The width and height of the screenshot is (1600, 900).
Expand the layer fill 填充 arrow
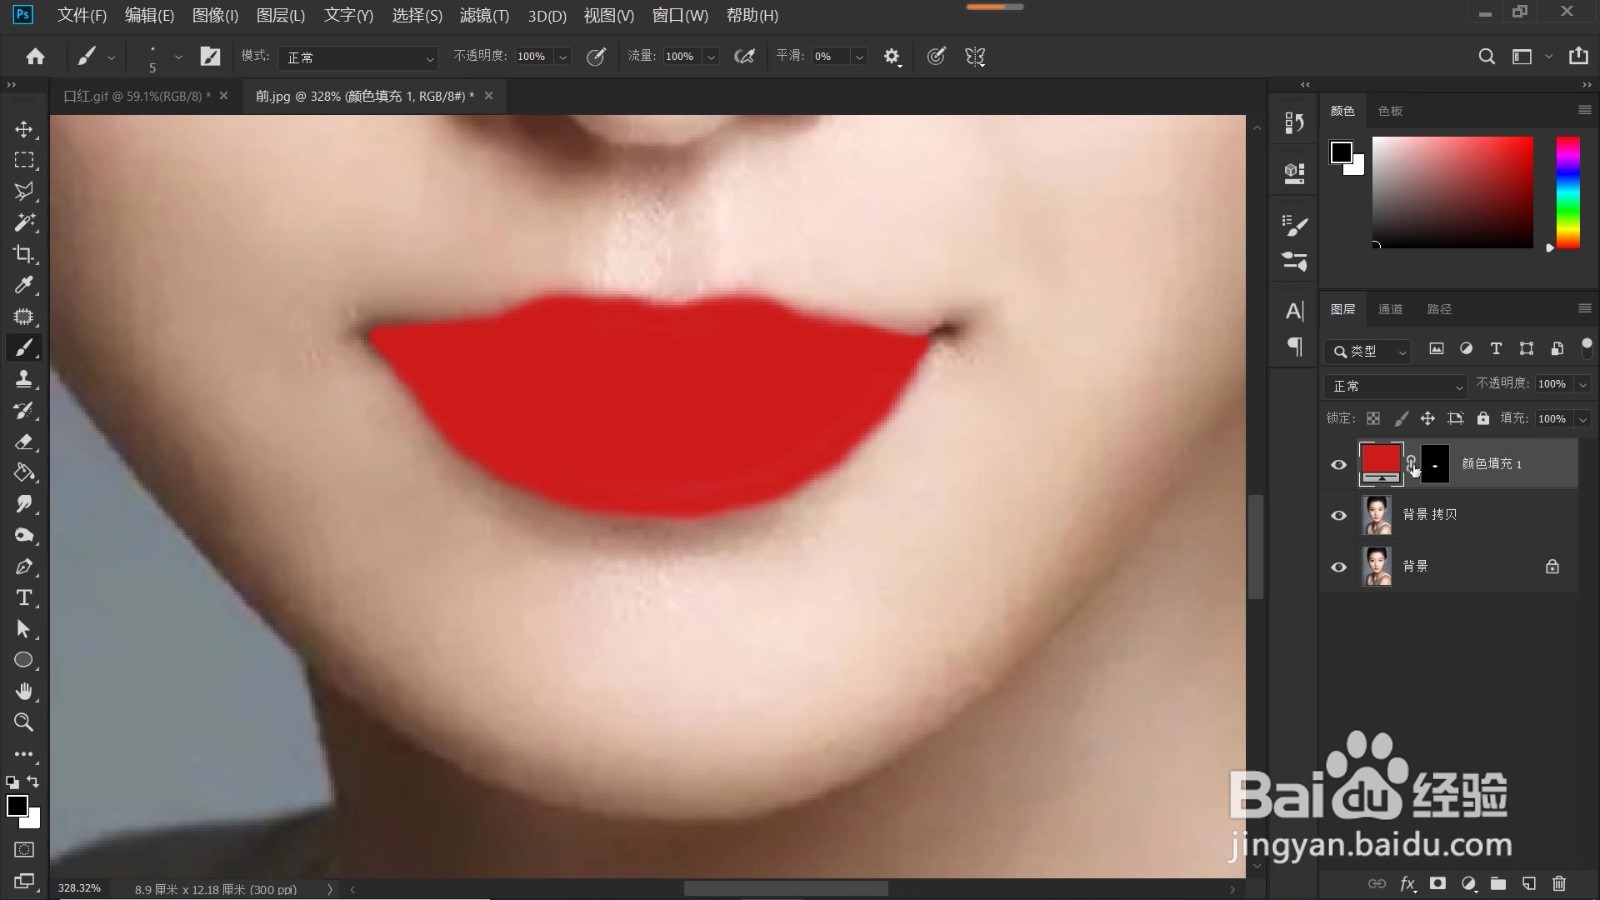point(1583,419)
